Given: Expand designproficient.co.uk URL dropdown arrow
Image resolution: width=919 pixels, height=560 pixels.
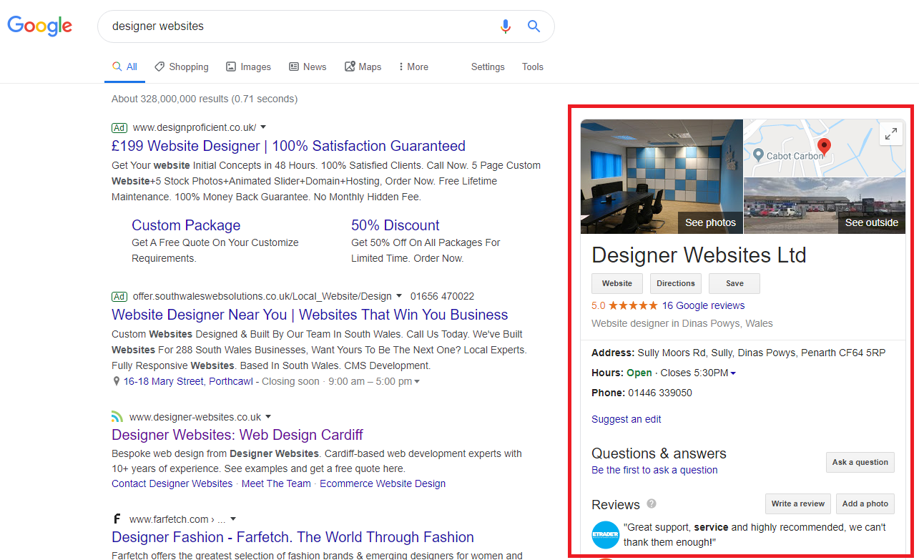Looking at the screenshot, I should 263,127.
